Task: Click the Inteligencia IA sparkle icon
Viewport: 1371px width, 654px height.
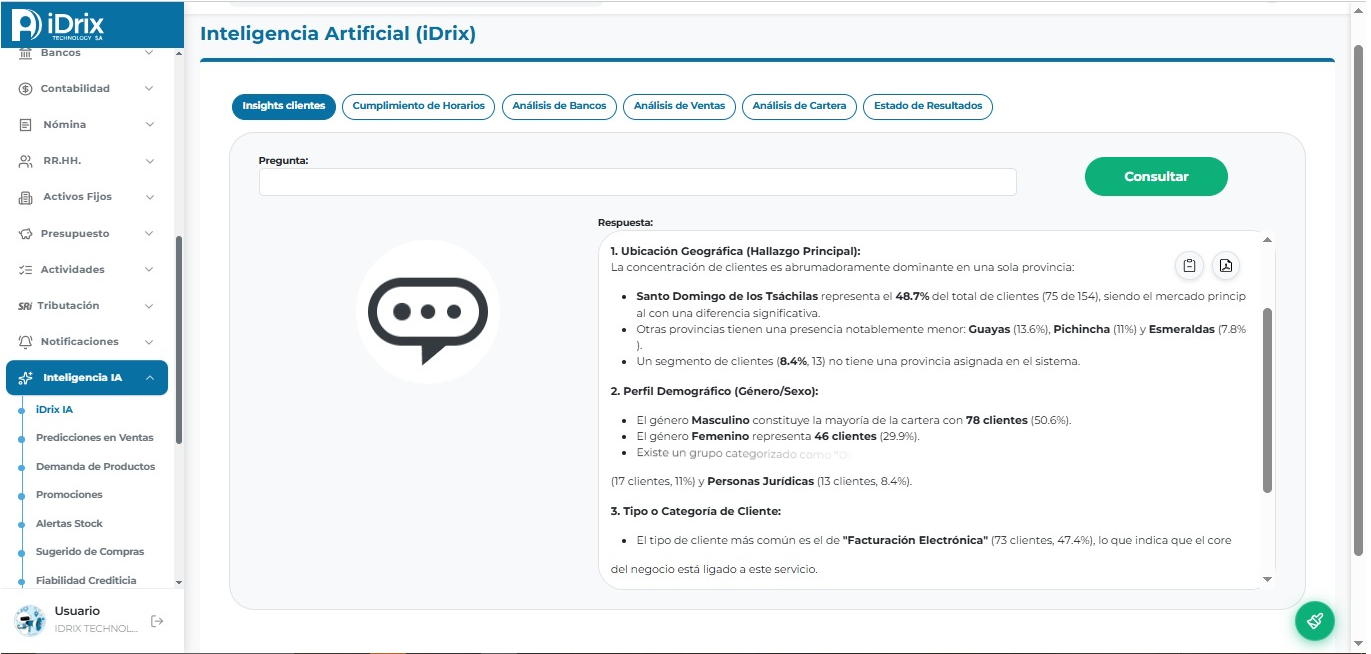Action: pyautogui.click(x=26, y=378)
